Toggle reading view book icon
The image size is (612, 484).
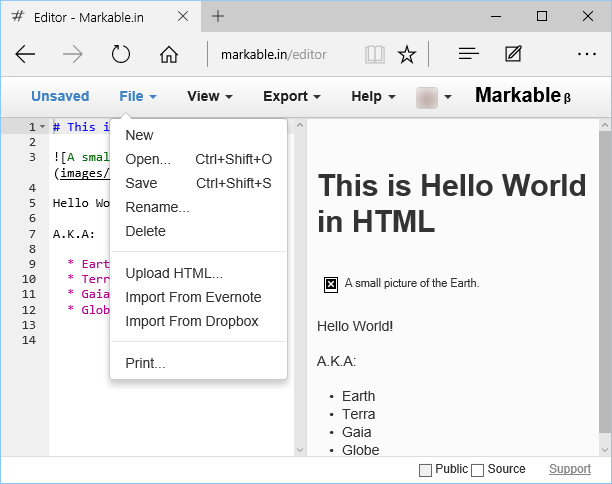[375, 54]
